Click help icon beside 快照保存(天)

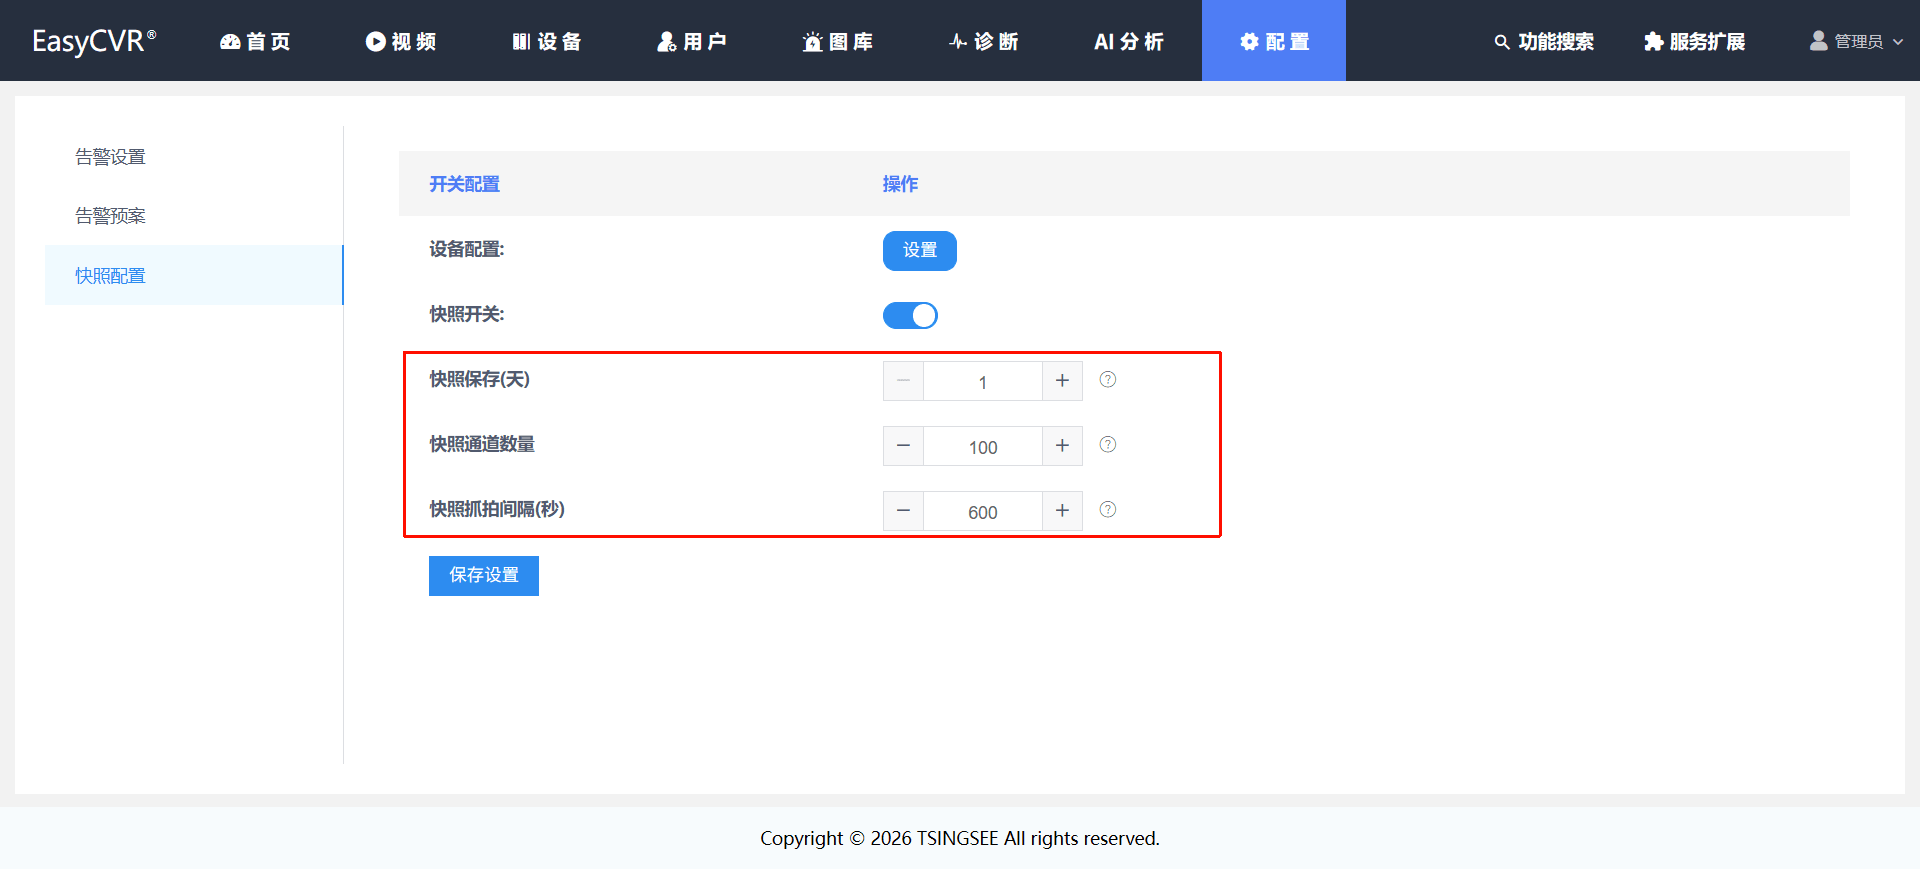1107,380
